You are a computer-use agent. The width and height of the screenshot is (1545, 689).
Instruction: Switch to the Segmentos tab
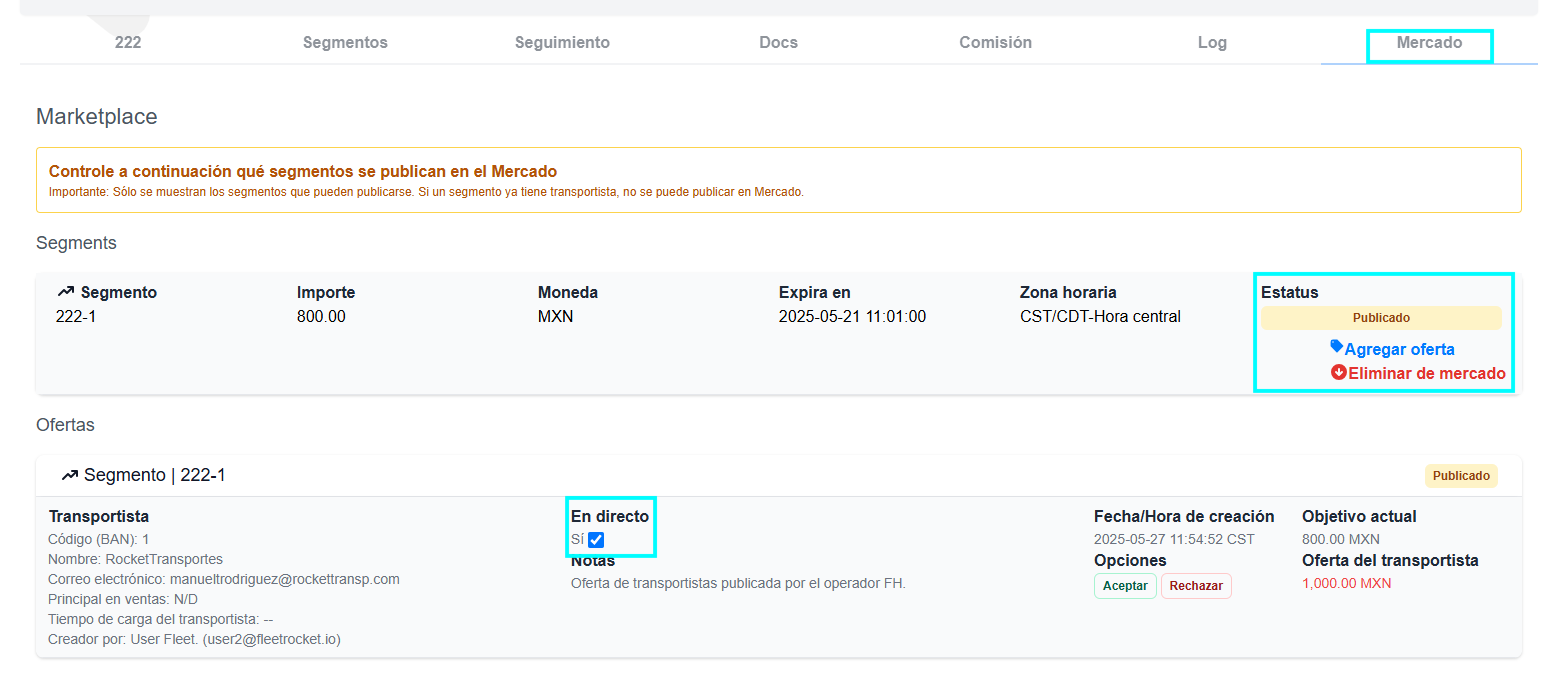coord(345,43)
